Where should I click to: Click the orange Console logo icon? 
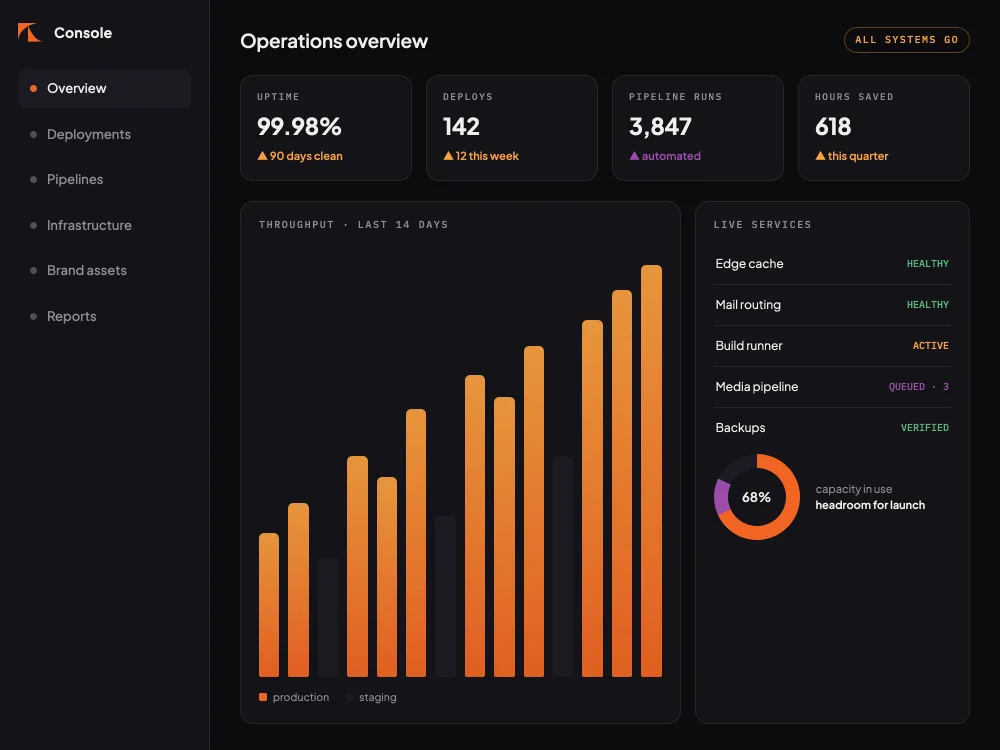tap(29, 33)
